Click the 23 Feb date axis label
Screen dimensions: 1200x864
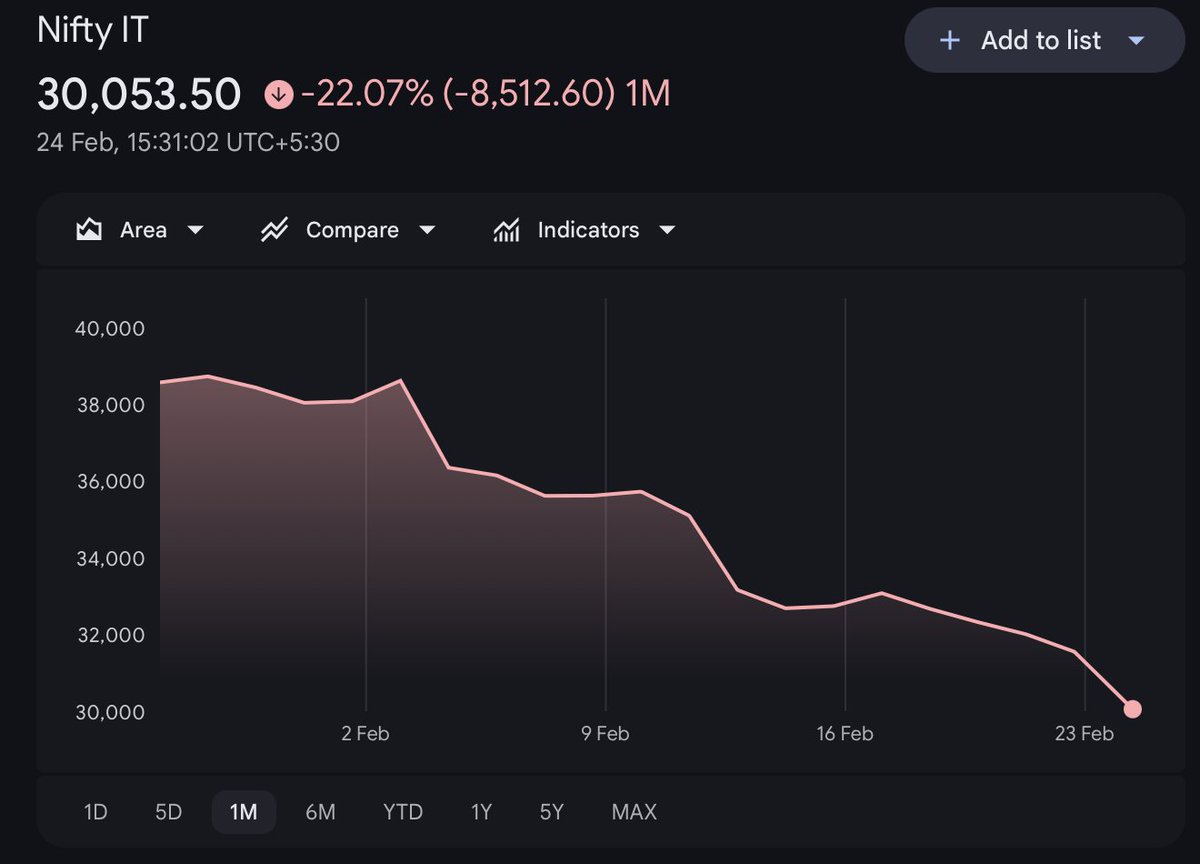tap(1084, 734)
